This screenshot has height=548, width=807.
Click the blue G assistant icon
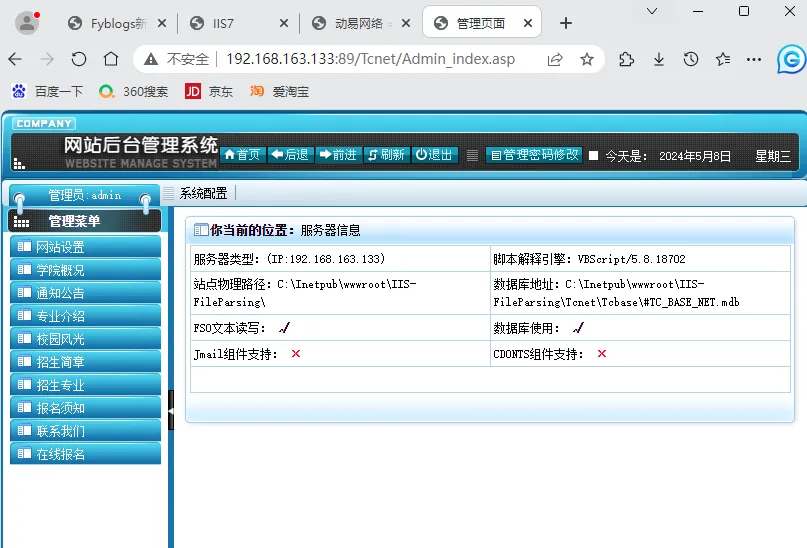point(791,60)
